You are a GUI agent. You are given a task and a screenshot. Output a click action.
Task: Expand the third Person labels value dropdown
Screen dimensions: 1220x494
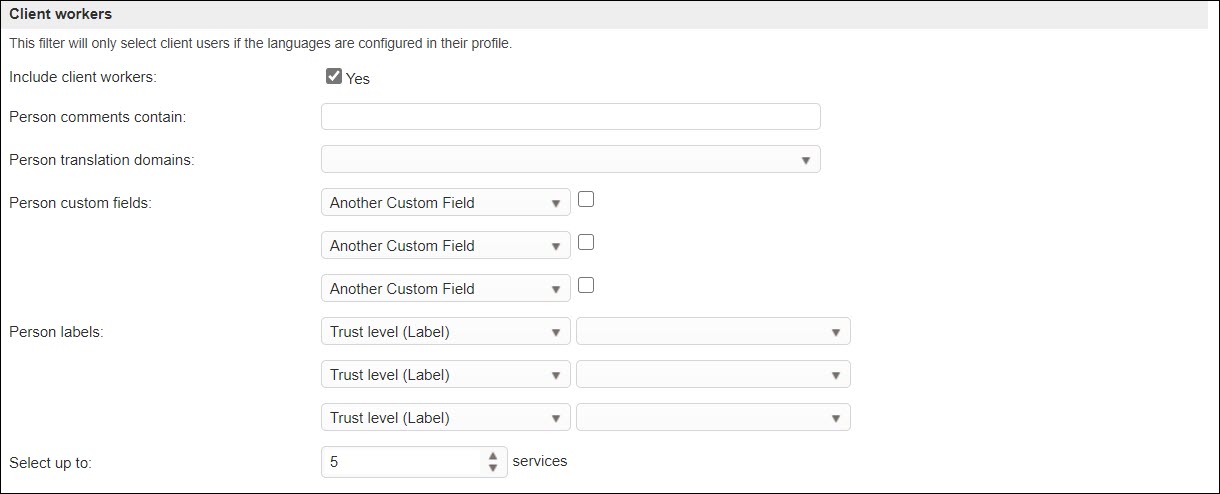point(713,418)
